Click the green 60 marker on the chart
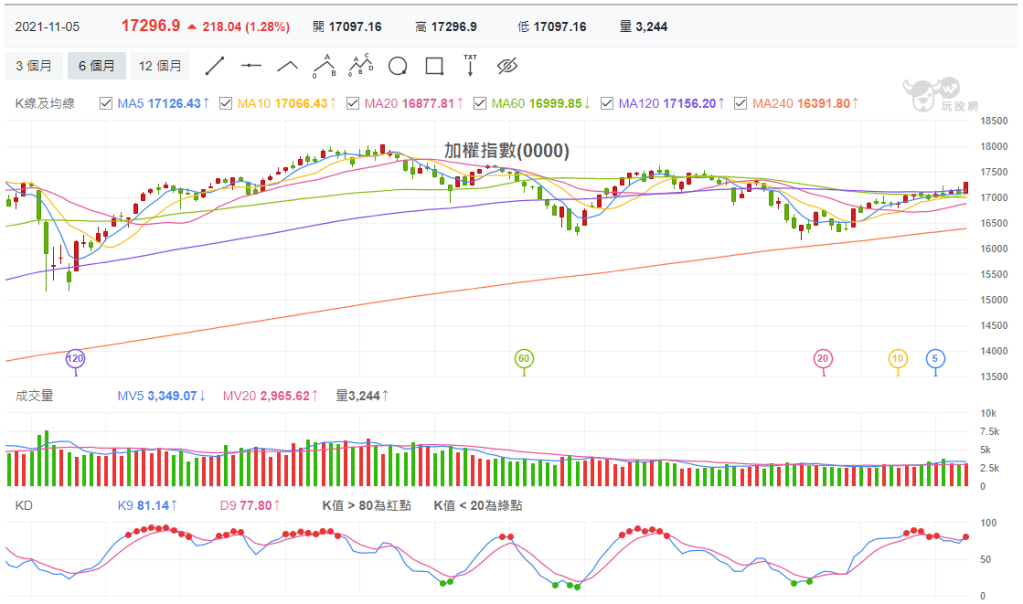The height and width of the screenshot is (604, 1023). pyautogui.click(x=523, y=358)
